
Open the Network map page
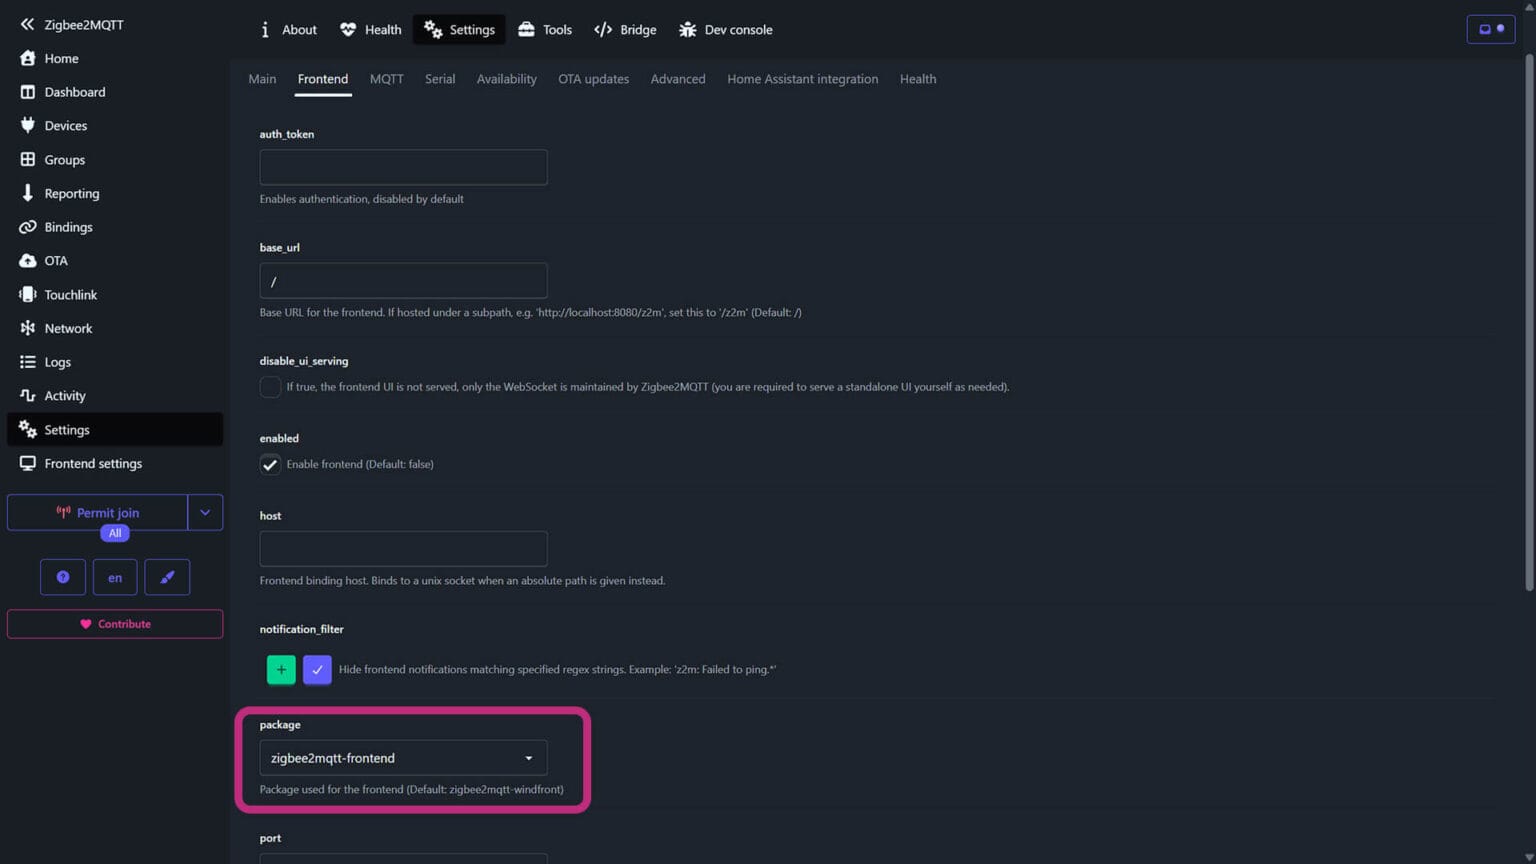point(115,328)
